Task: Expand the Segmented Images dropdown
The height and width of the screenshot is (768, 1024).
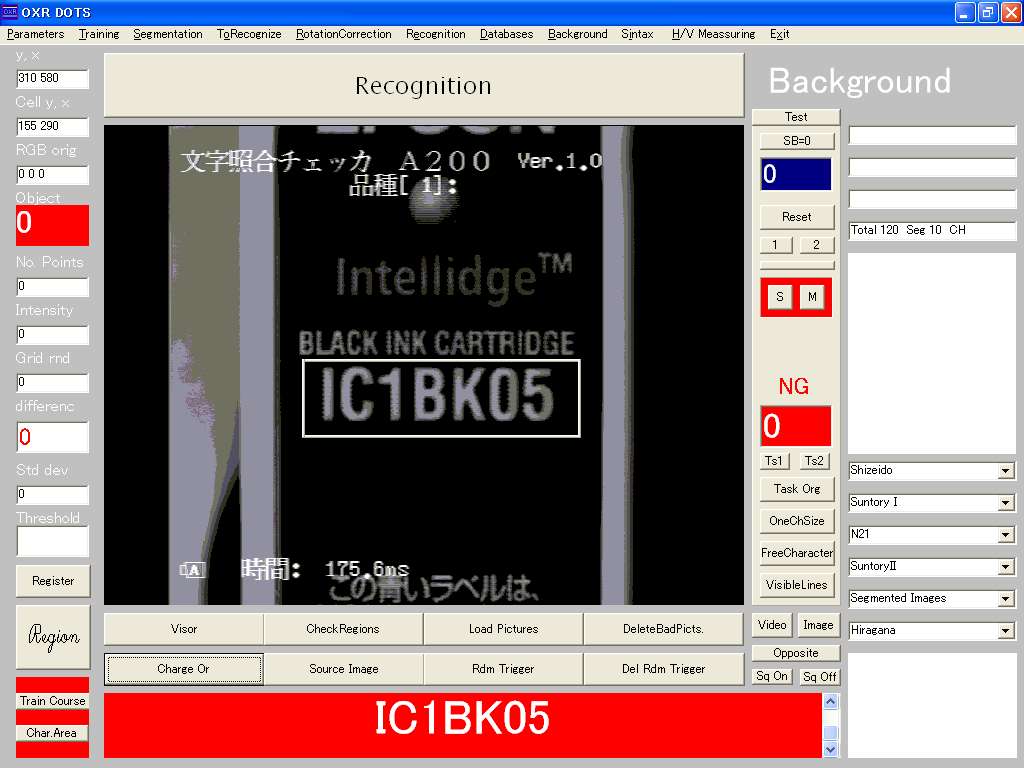Action: 1006,599
